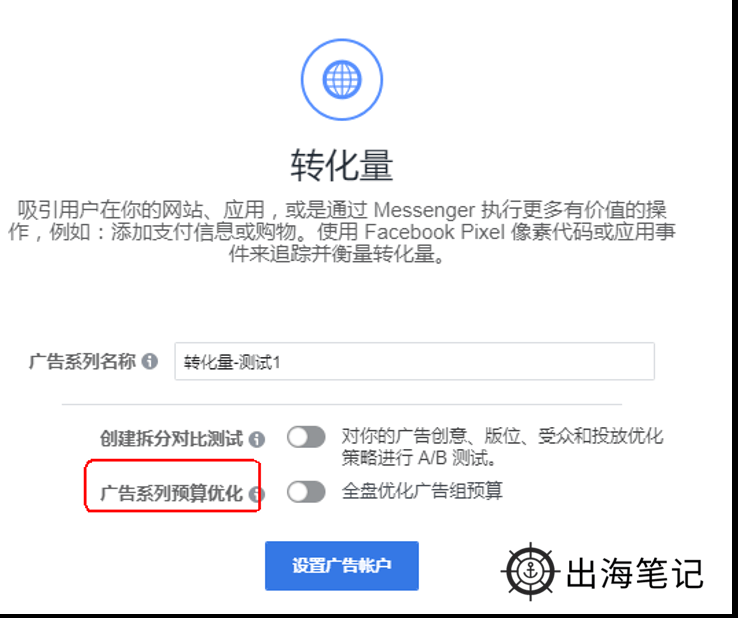
Task: Click info icon beside 广告系列预算优化
Action: point(257,494)
